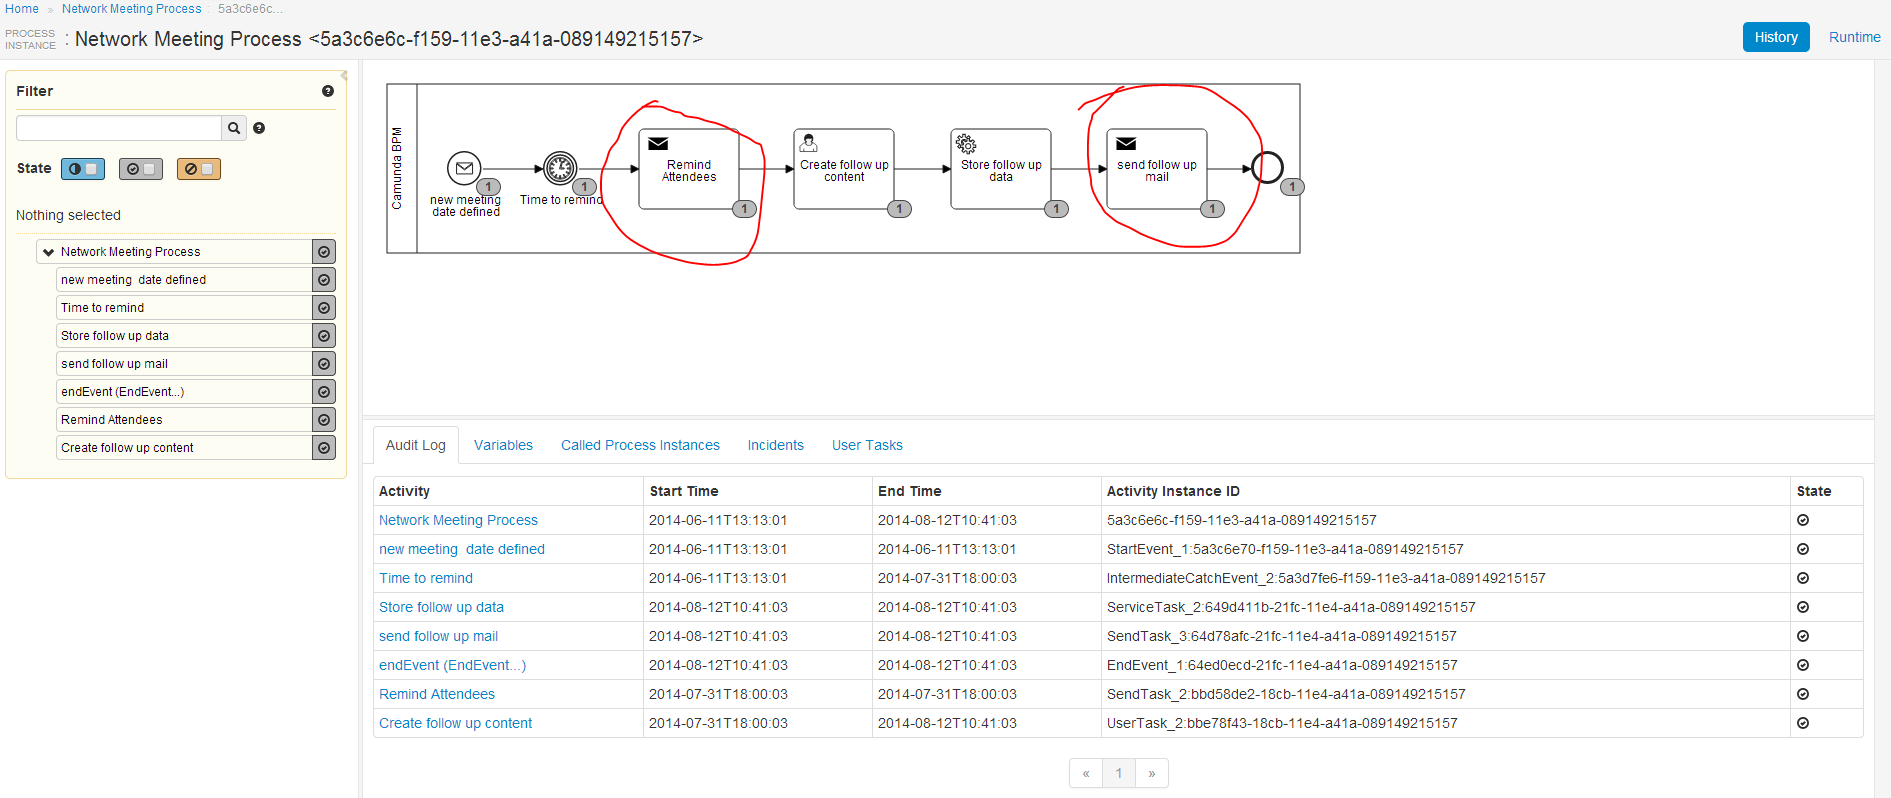Select the Time to remind timer event
1891x798 pixels.
560,168
